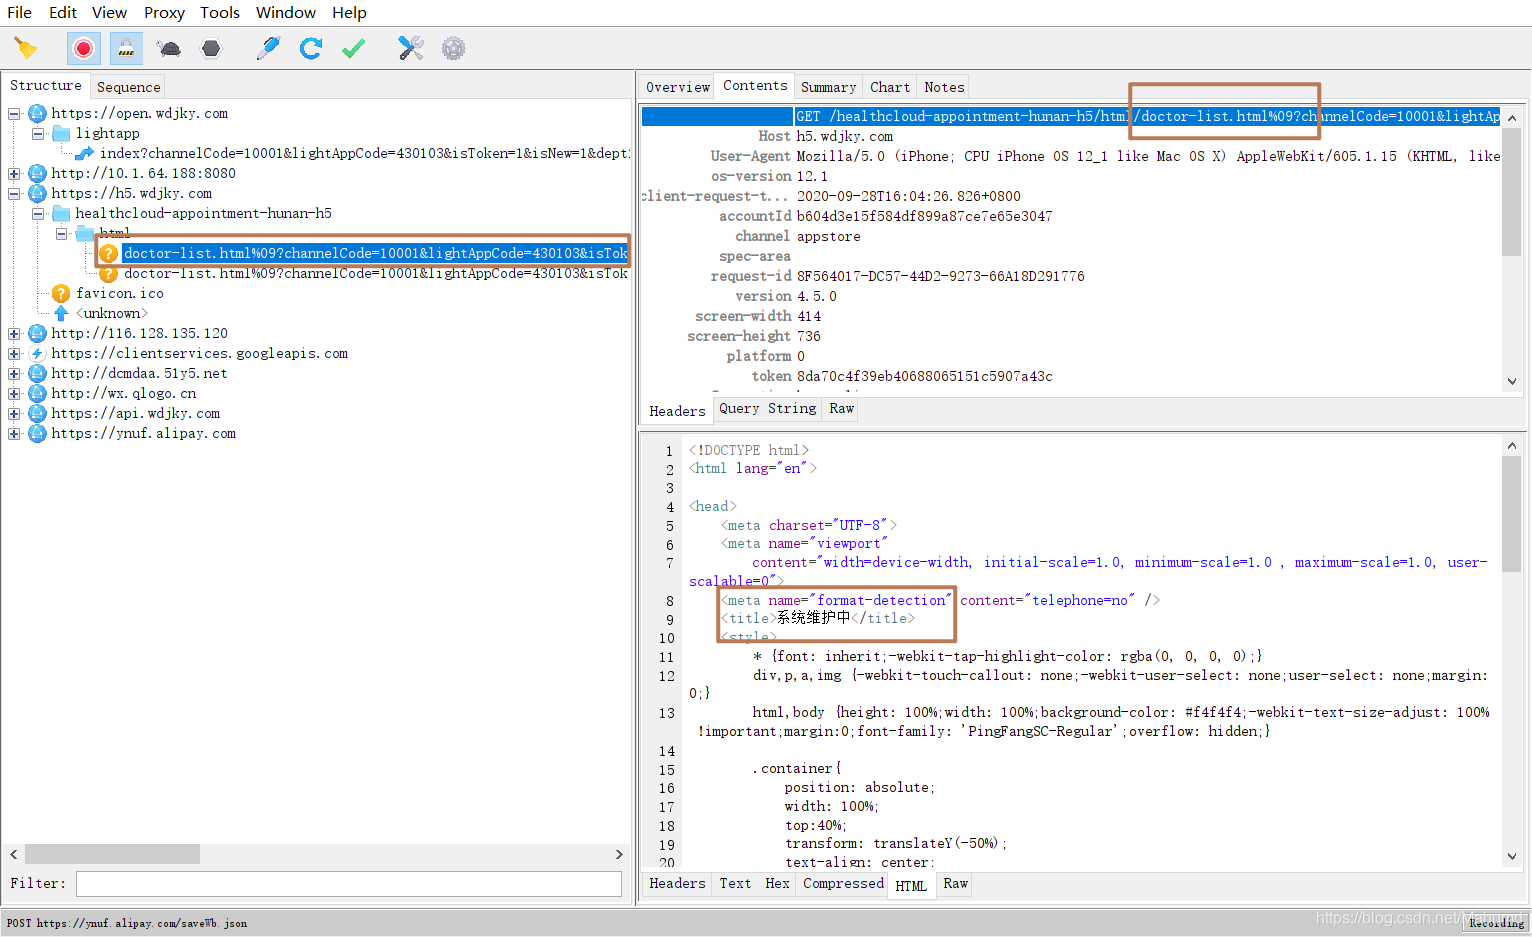The image size is (1532, 937).
Task: Select the <unknown> tree entry
Action: pos(112,313)
